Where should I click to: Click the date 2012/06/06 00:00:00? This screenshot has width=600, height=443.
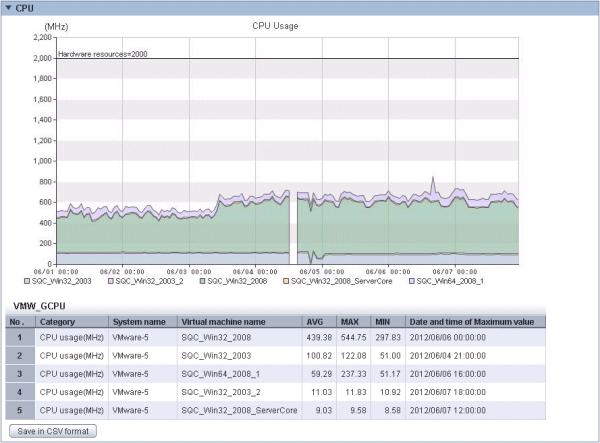pos(448,337)
